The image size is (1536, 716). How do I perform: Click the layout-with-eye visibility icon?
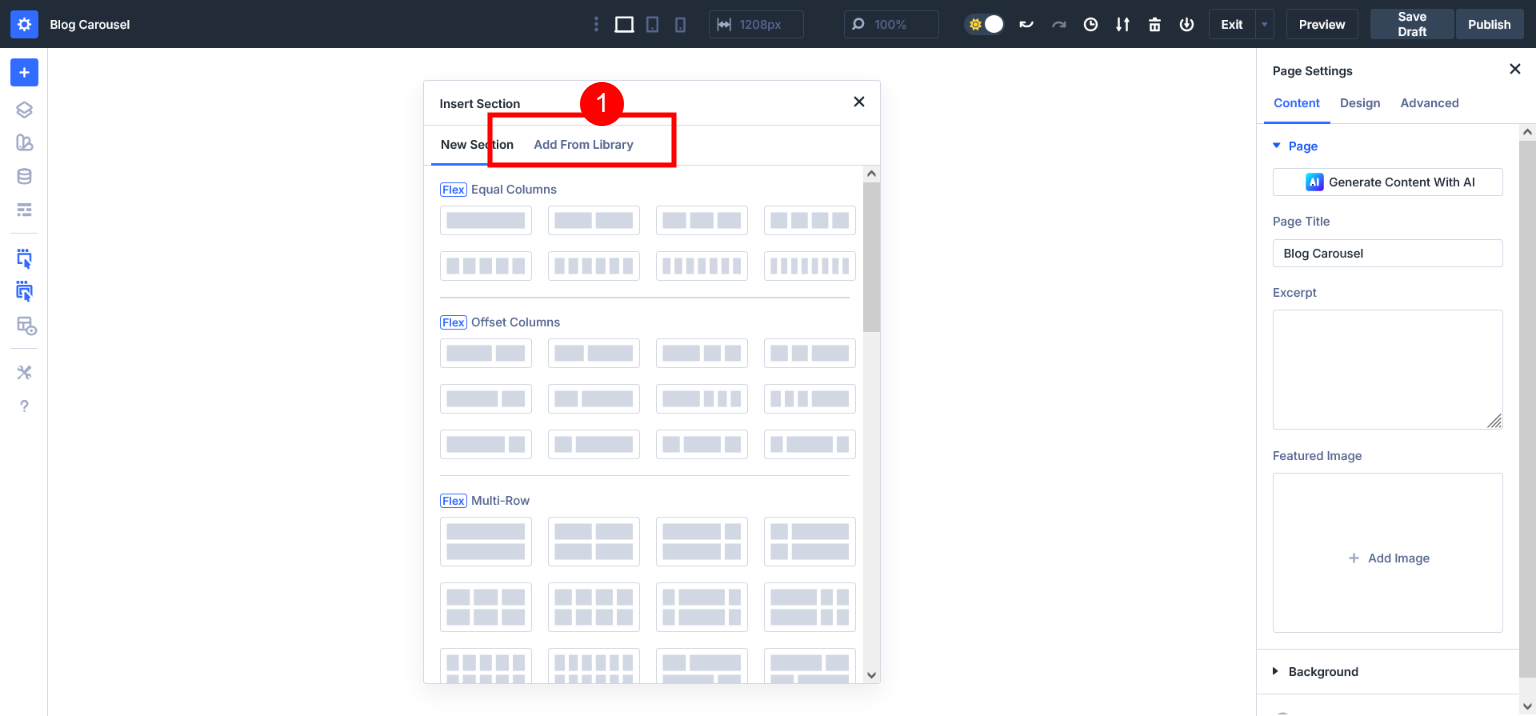pos(25,325)
